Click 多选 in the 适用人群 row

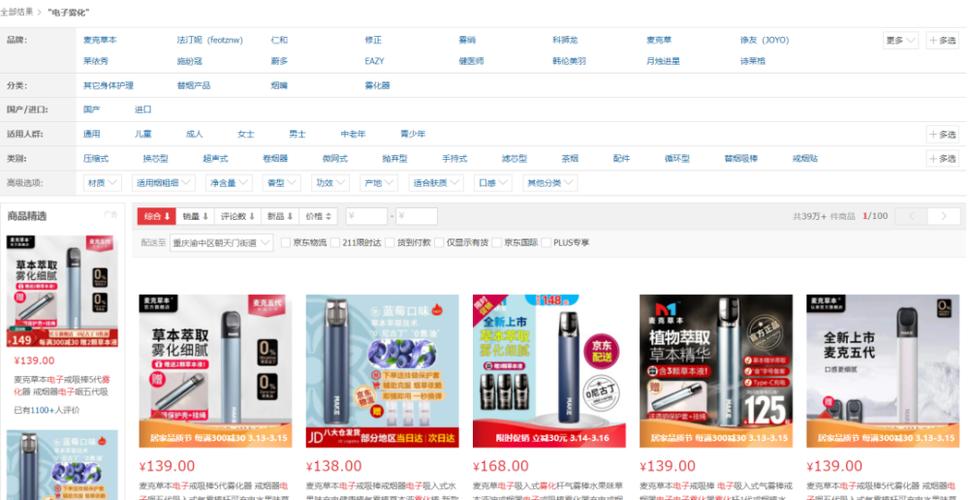pos(942,134)
